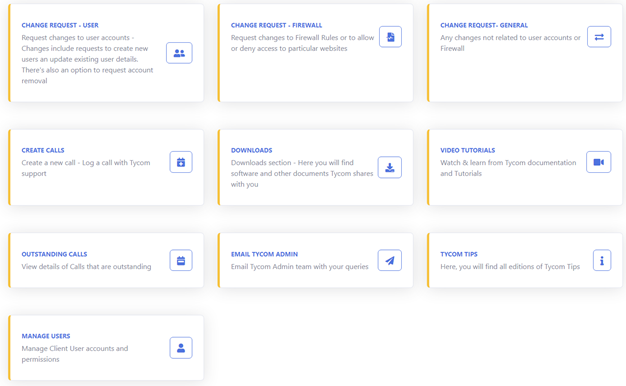626x386 pixels.
Task: Open the Create Calls heading
Action: click(x=43, y=150)
